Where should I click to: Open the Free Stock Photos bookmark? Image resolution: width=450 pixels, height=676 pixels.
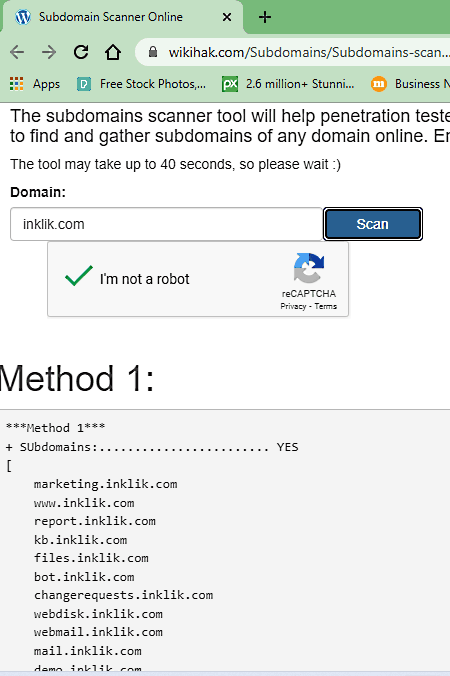[141, 84]
